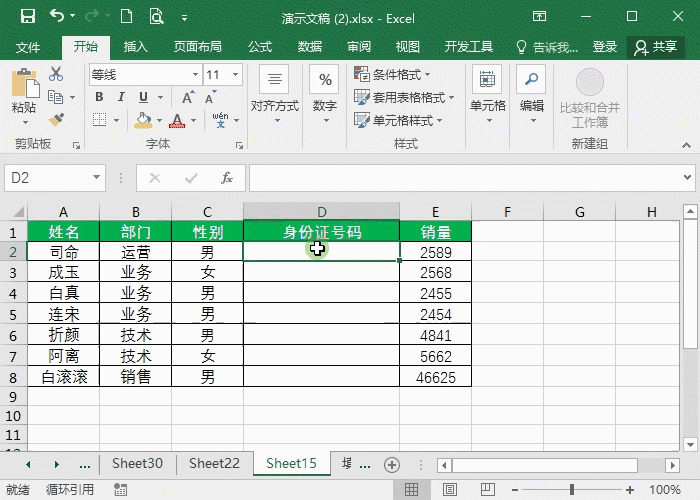Toggle italic formatting

point(121,97)
